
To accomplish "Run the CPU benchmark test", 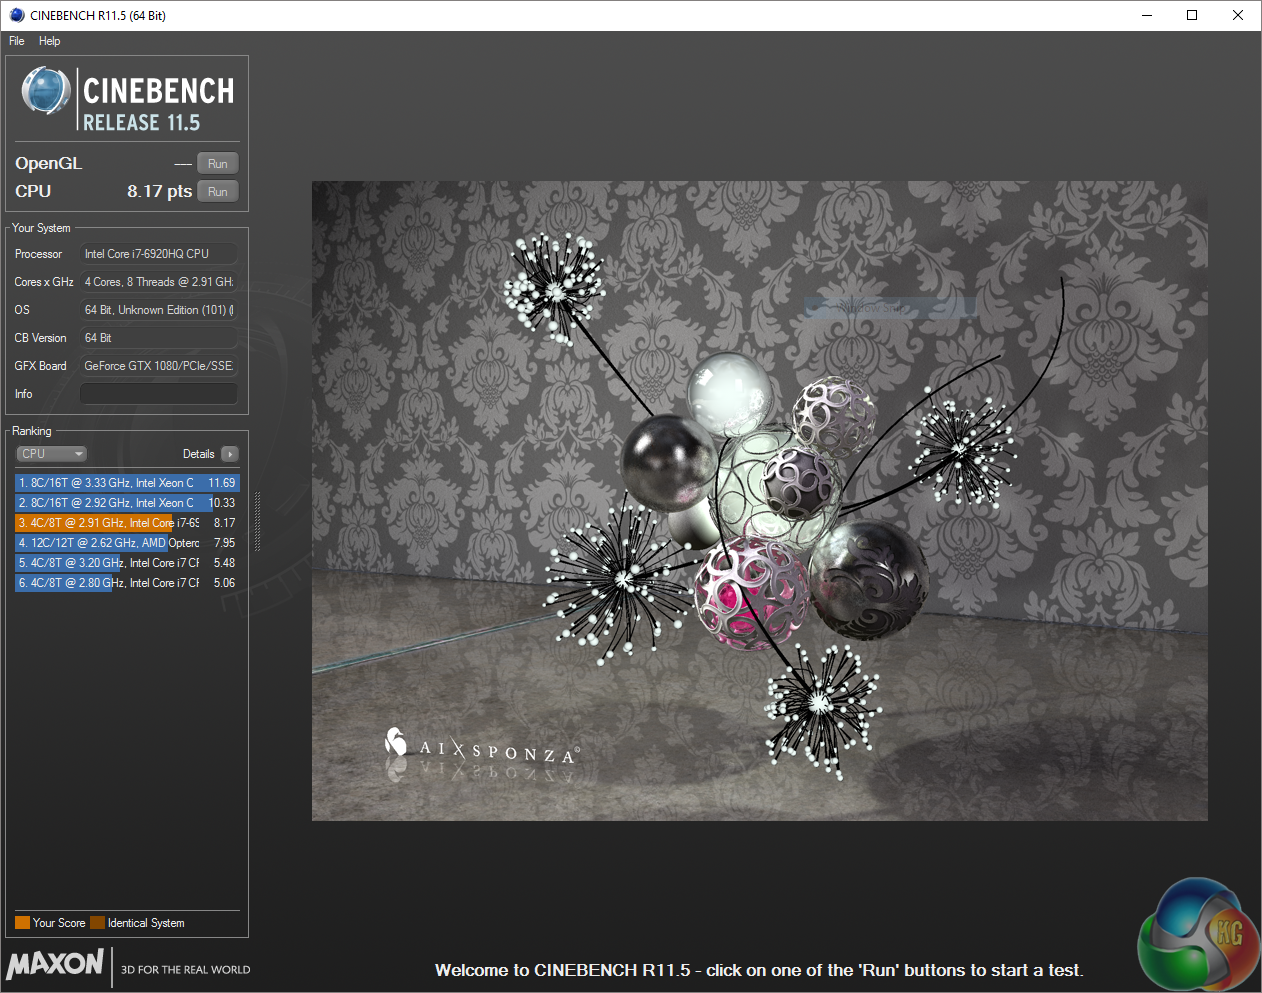I will tap(217, 192).
